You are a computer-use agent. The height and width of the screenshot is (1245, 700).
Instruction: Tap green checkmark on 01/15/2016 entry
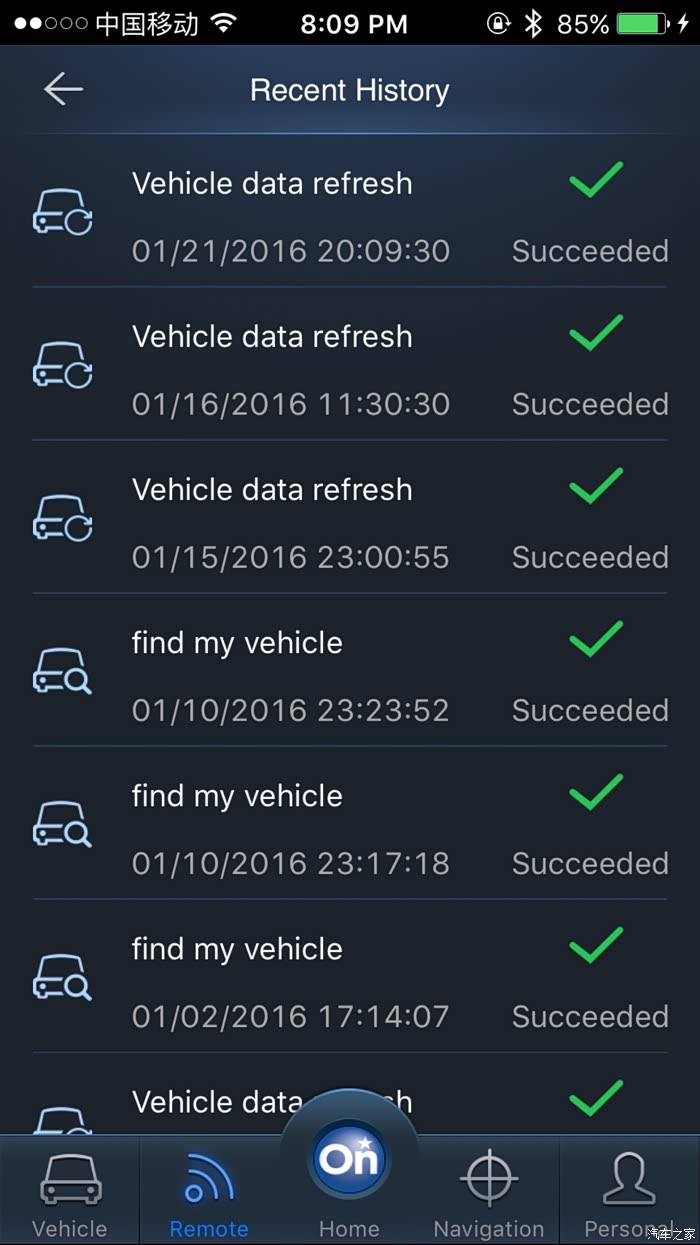pos(596,488)
